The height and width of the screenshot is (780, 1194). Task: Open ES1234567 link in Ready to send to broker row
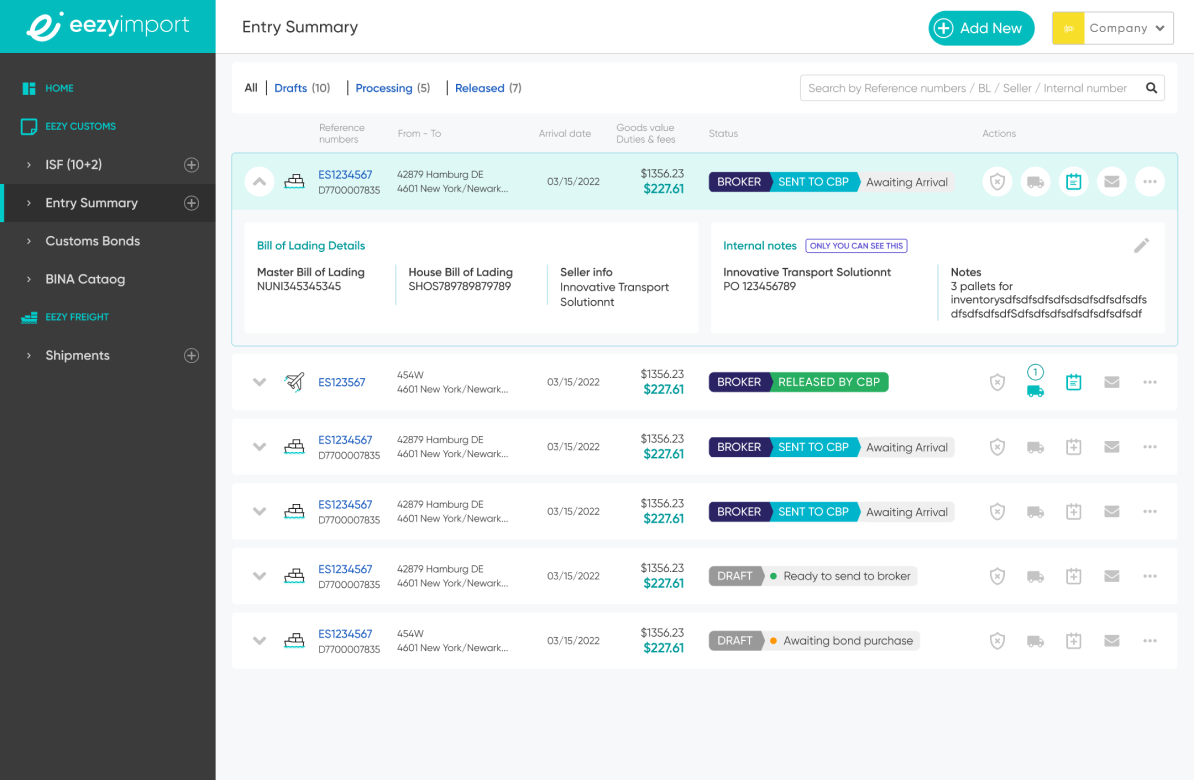[x=345, y=570]
